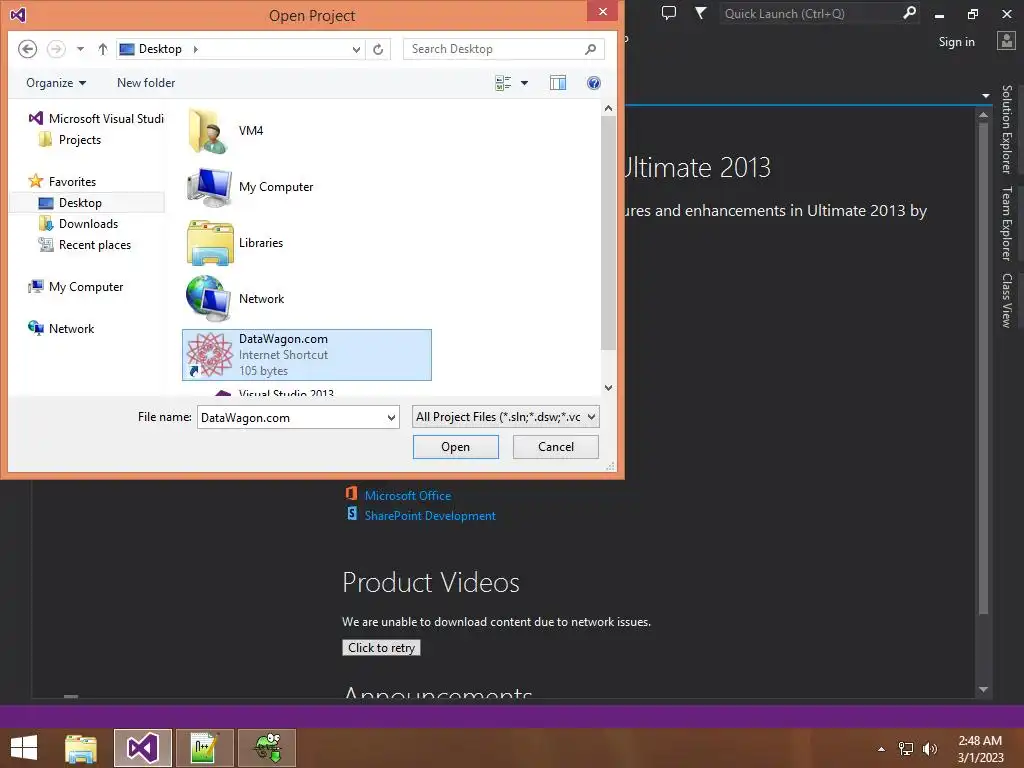The width and height of the screenshot is (1024, 768).
Task: Close the Open Project dialog
Action: pos(602,12)
